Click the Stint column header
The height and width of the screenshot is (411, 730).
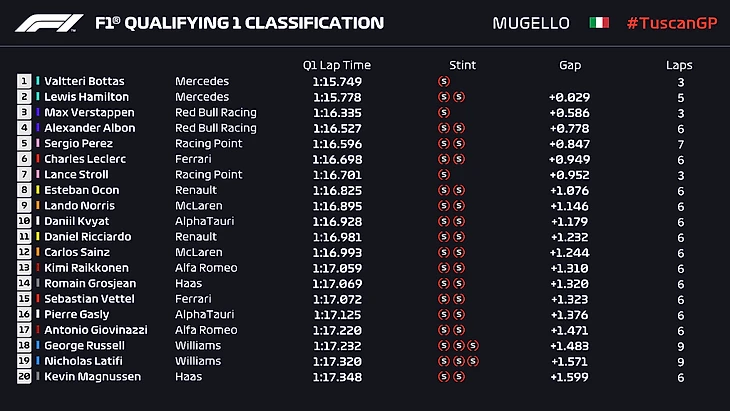pyautogui.click(x=463, y=65)
